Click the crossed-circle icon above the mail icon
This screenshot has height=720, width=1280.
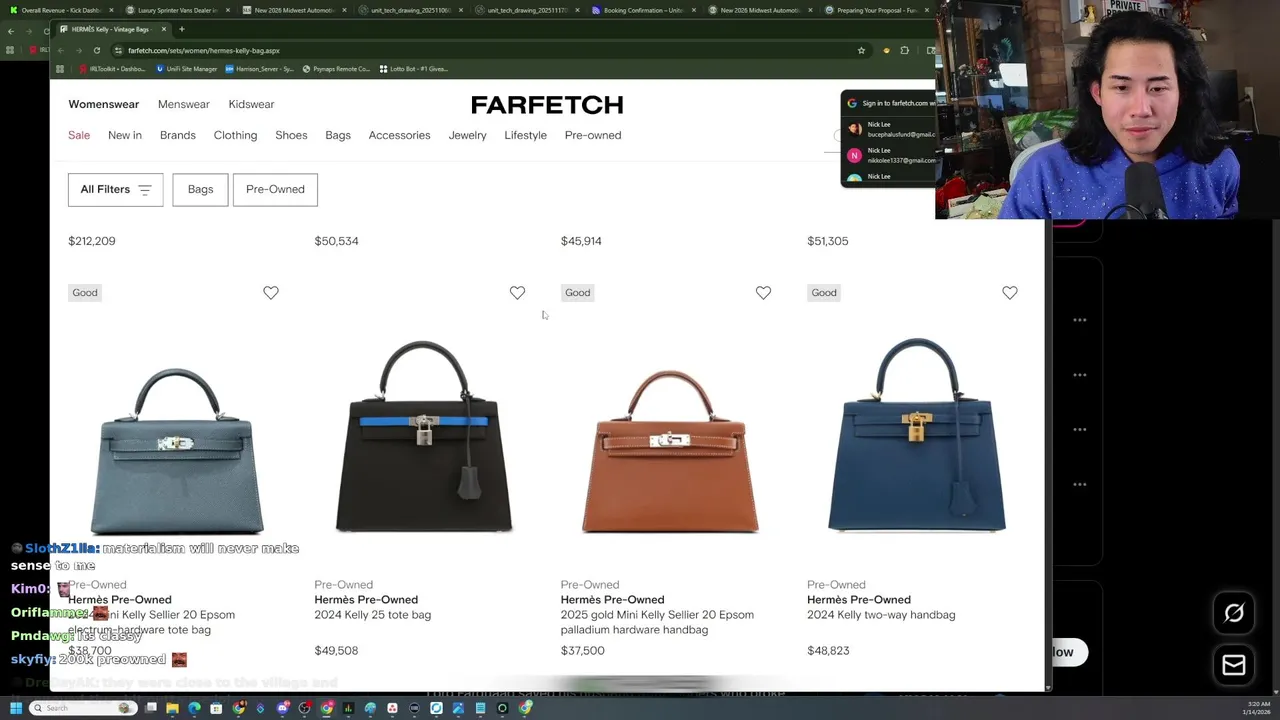pyautogui.click(x=1234, y=613)
